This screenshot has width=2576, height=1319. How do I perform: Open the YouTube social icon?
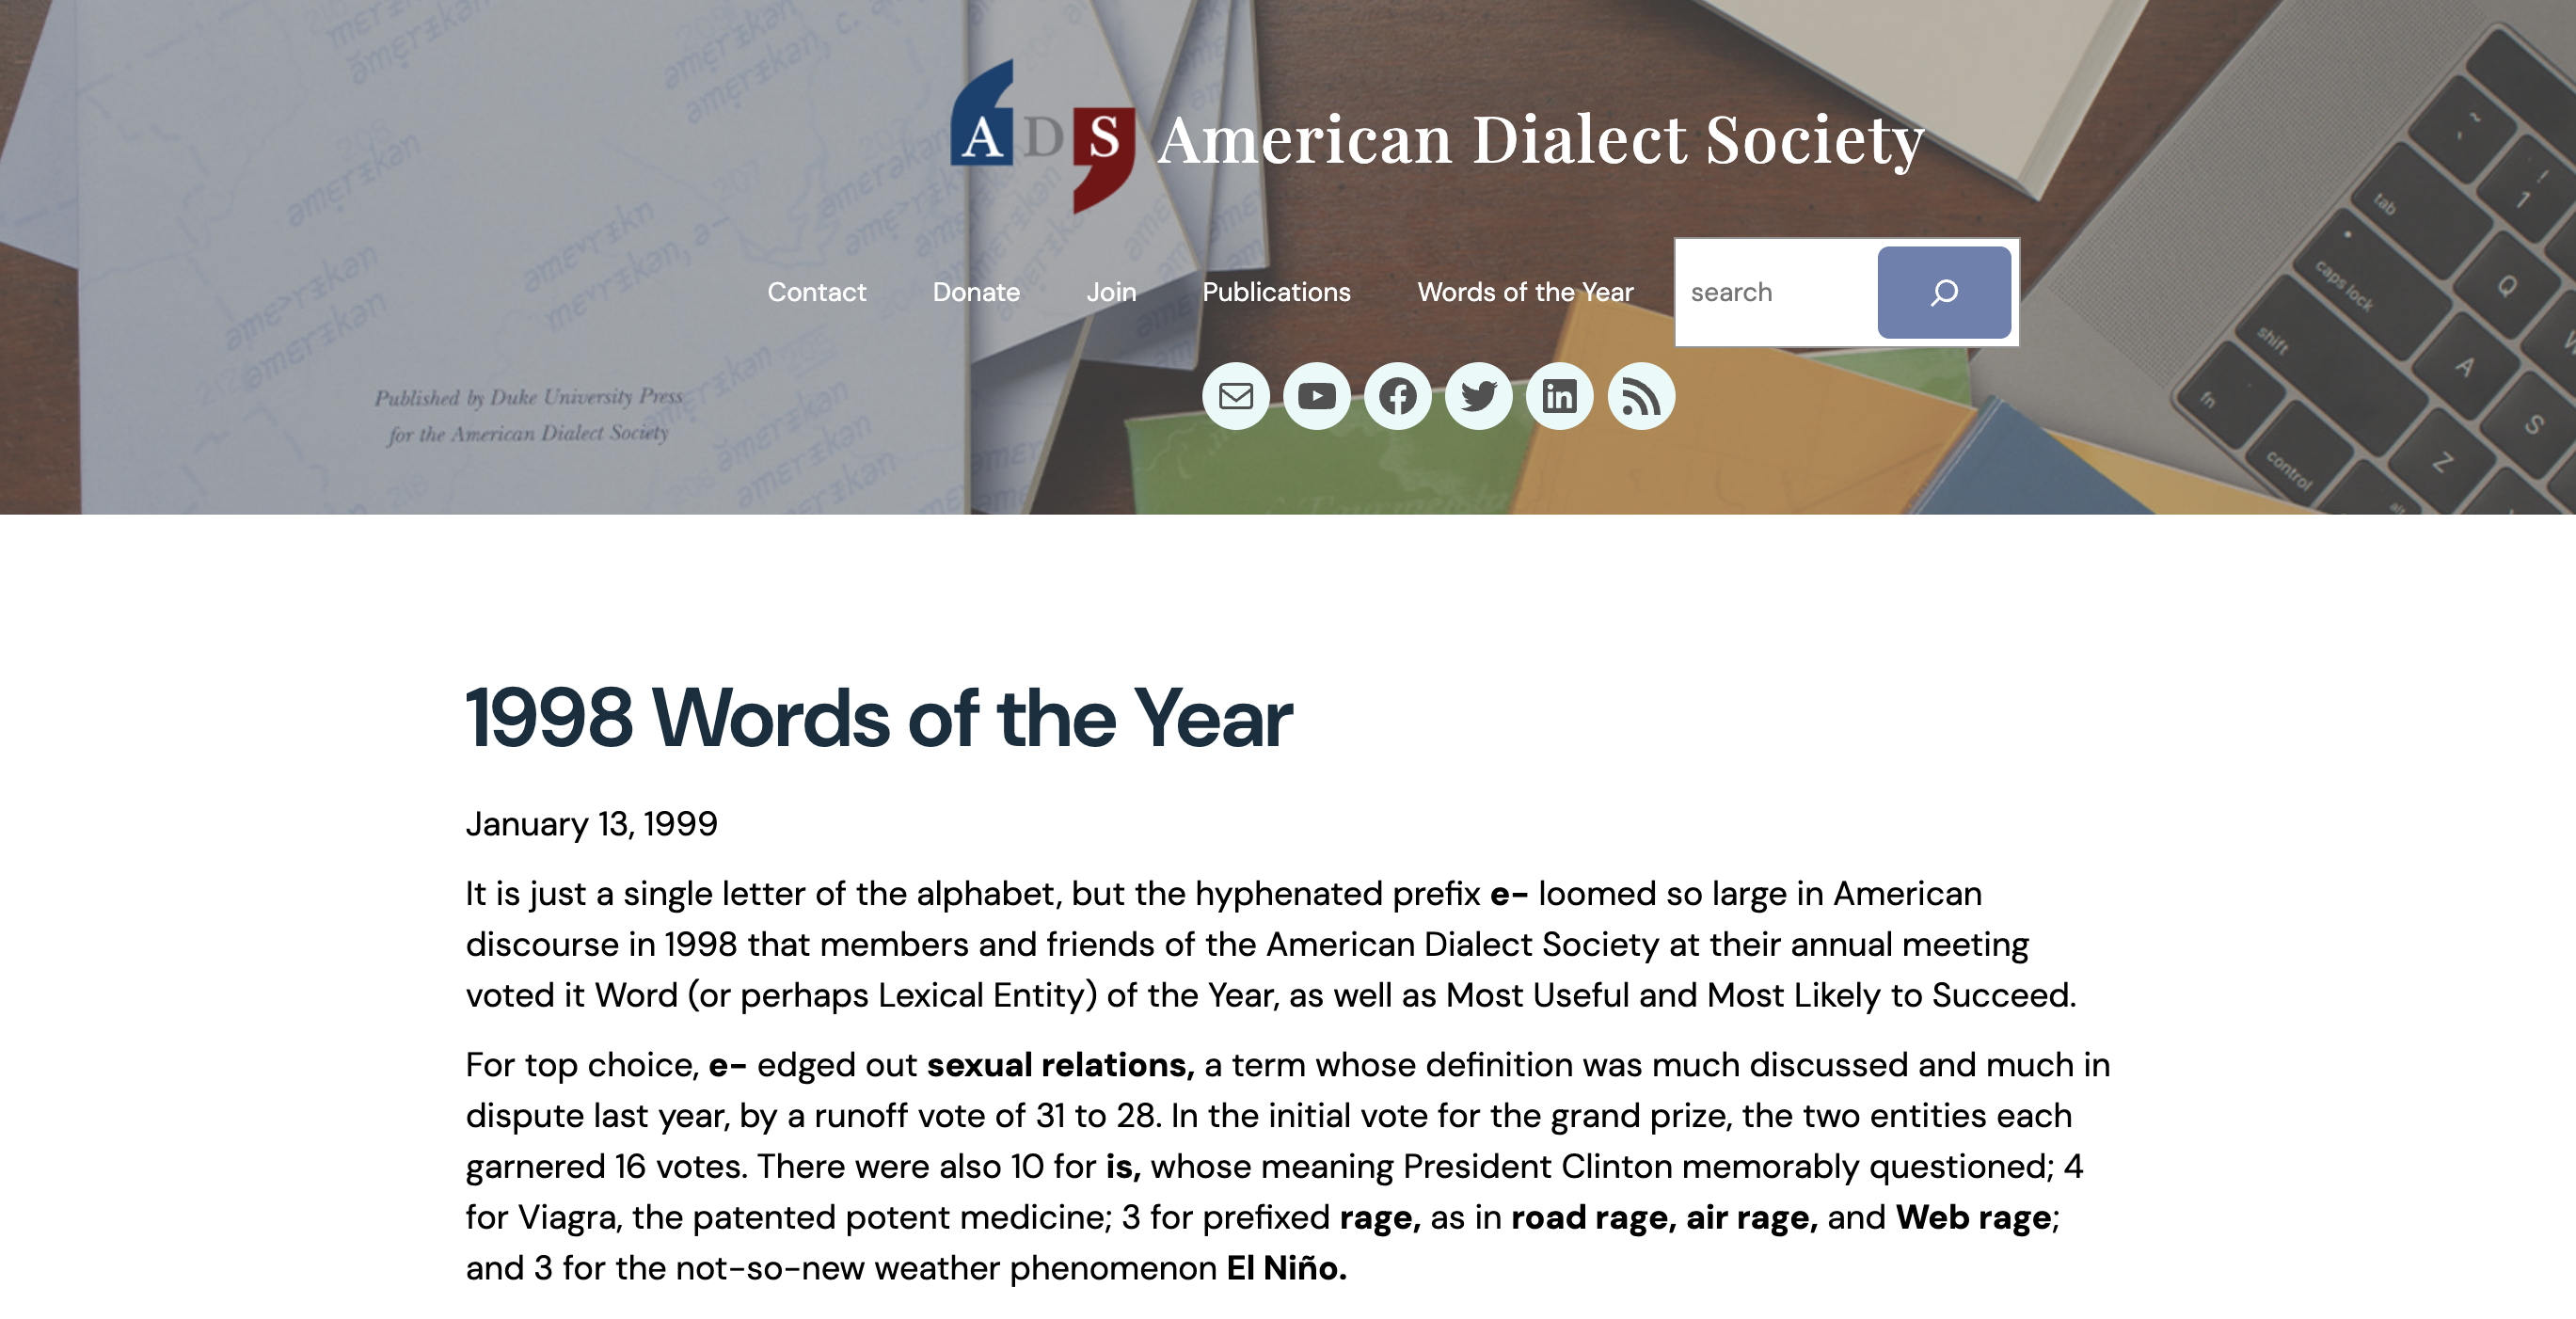[x=1316, y=397]
